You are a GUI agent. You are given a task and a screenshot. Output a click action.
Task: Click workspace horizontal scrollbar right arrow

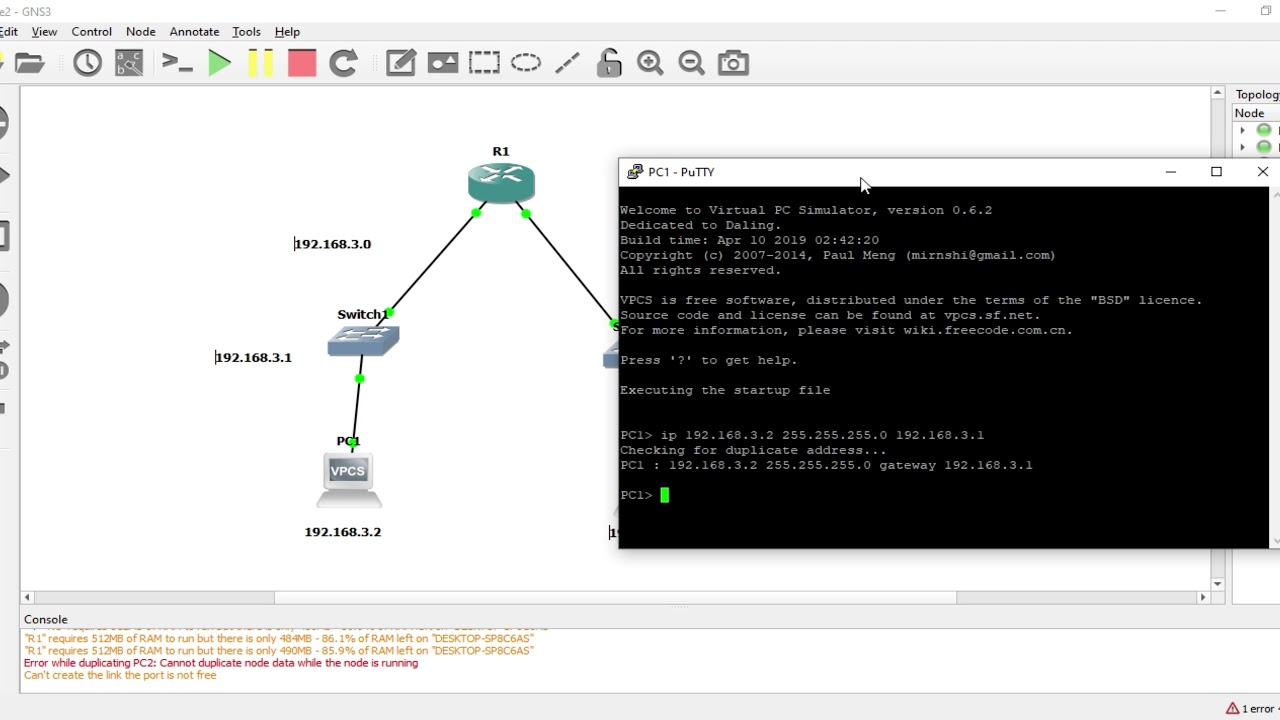coord(1203,598)
